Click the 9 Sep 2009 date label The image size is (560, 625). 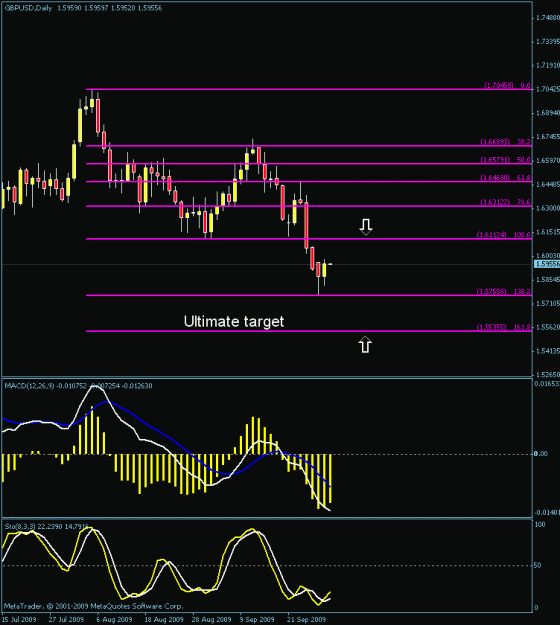(x=257, y=619)
